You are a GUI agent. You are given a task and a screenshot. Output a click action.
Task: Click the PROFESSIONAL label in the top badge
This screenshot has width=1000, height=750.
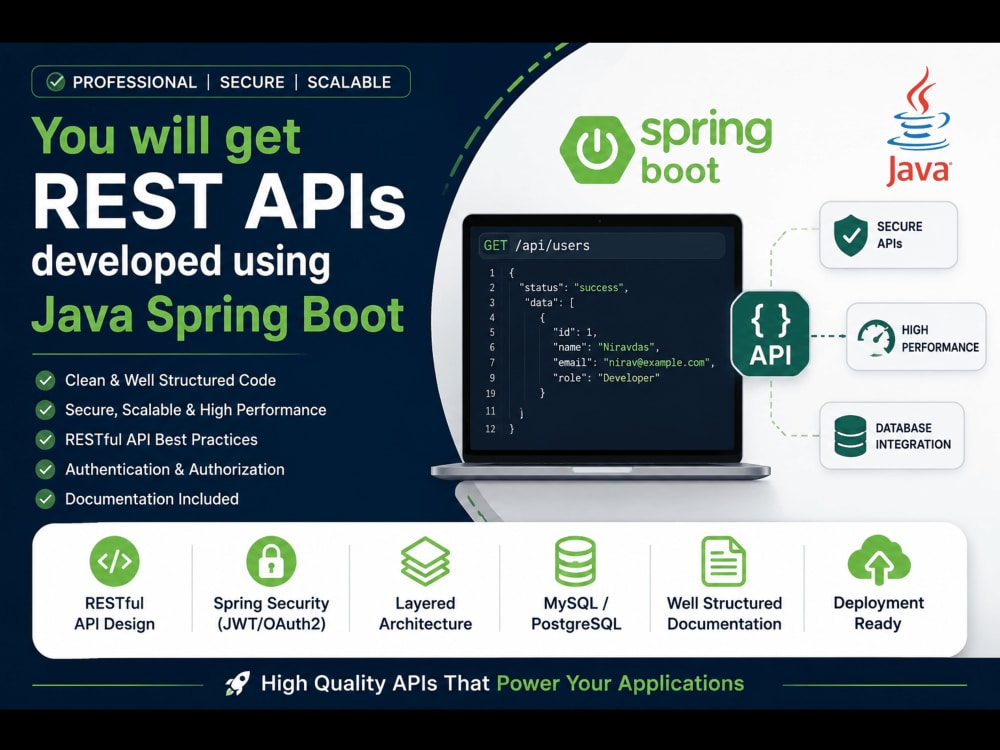pyautogui.click(x=135, y=82)
